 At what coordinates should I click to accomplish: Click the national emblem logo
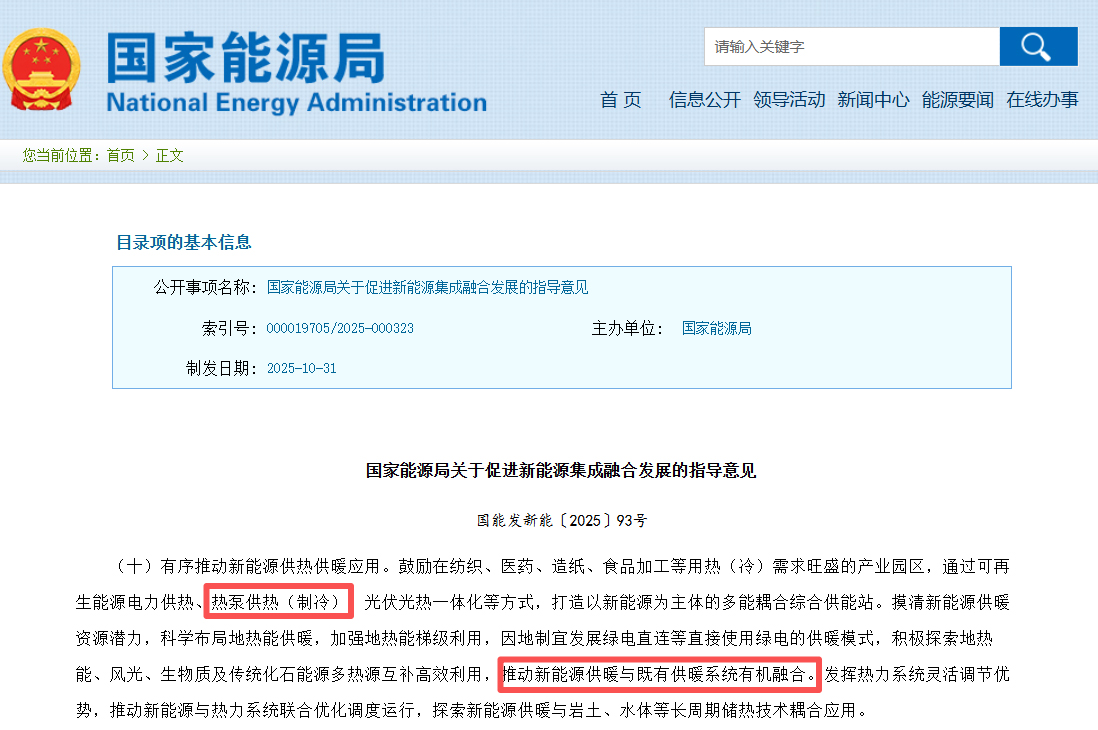(41, 70)
